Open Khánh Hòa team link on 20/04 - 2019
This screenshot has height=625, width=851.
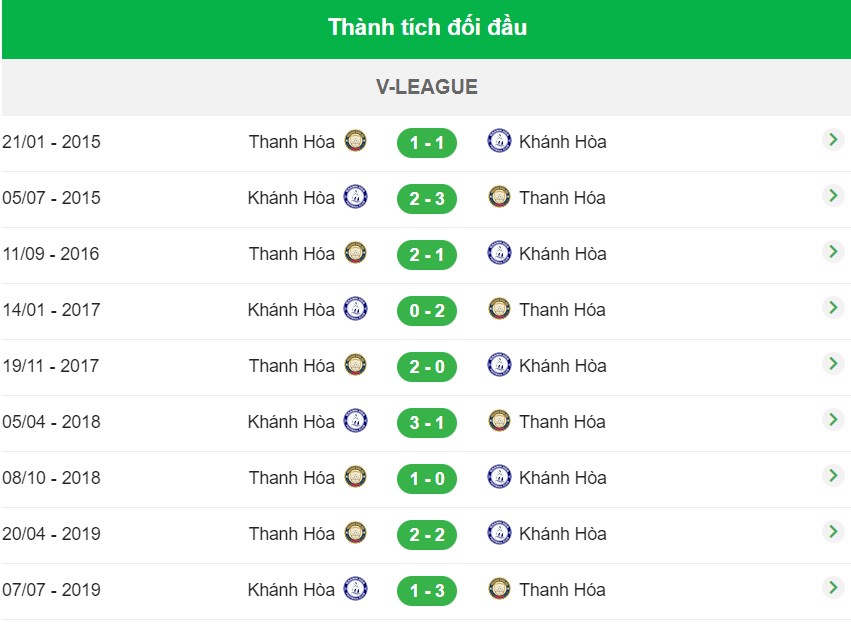click(563, 534)
